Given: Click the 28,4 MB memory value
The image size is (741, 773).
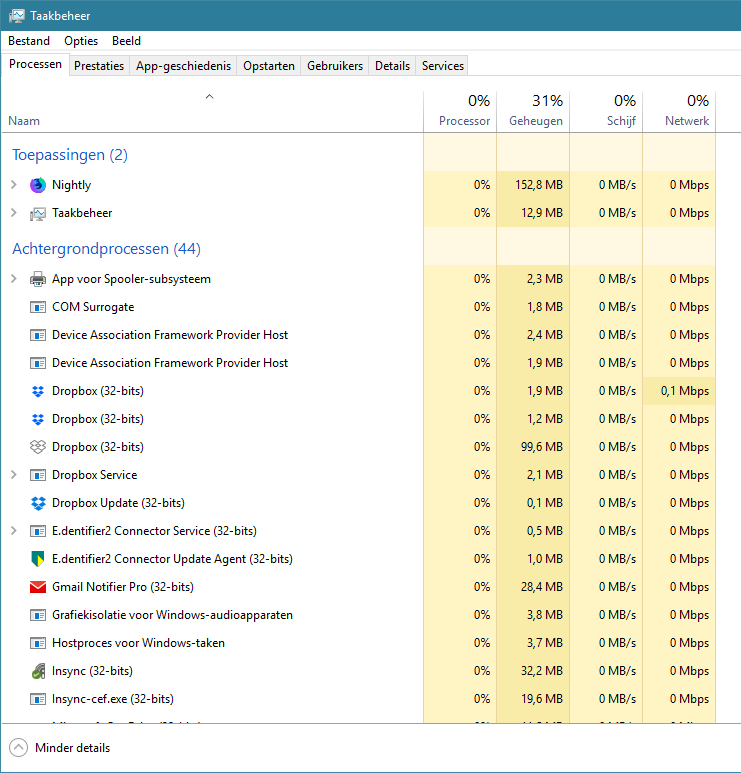Looking at the screenshot, I should [x=542, y=587].
